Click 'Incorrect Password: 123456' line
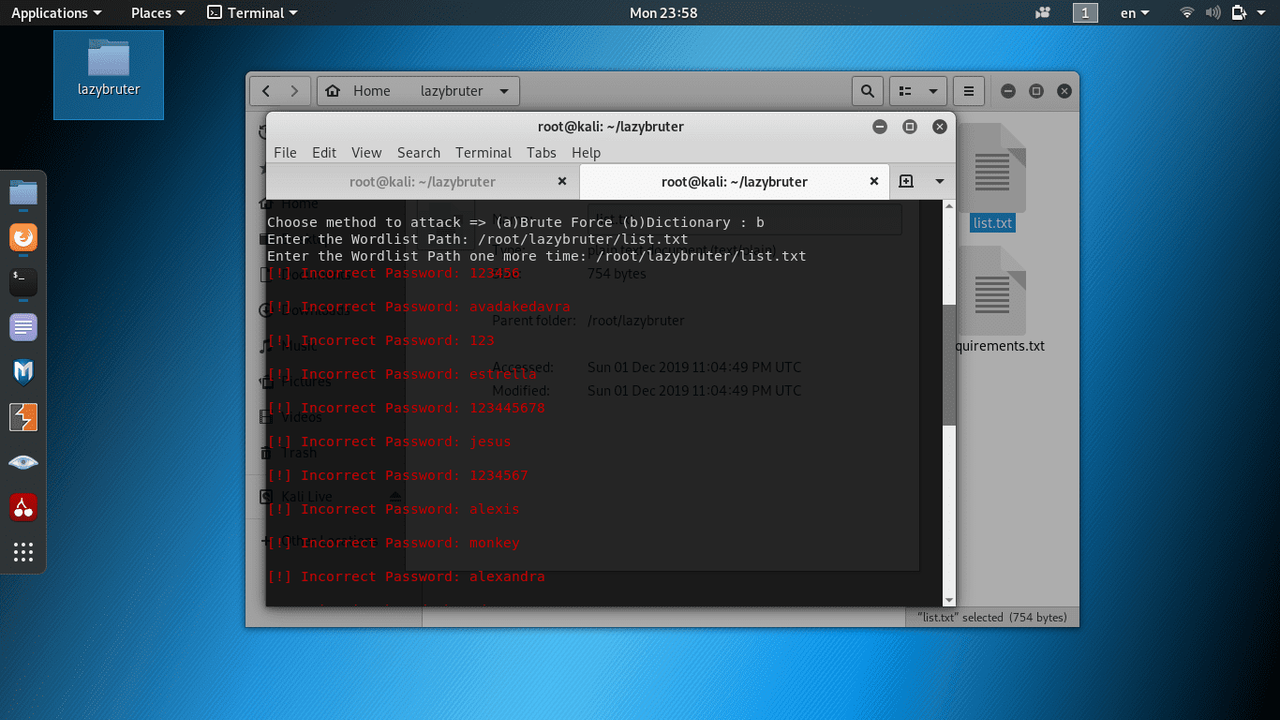This screenshot has width=1280, height=720. click(x=393, y=273)
